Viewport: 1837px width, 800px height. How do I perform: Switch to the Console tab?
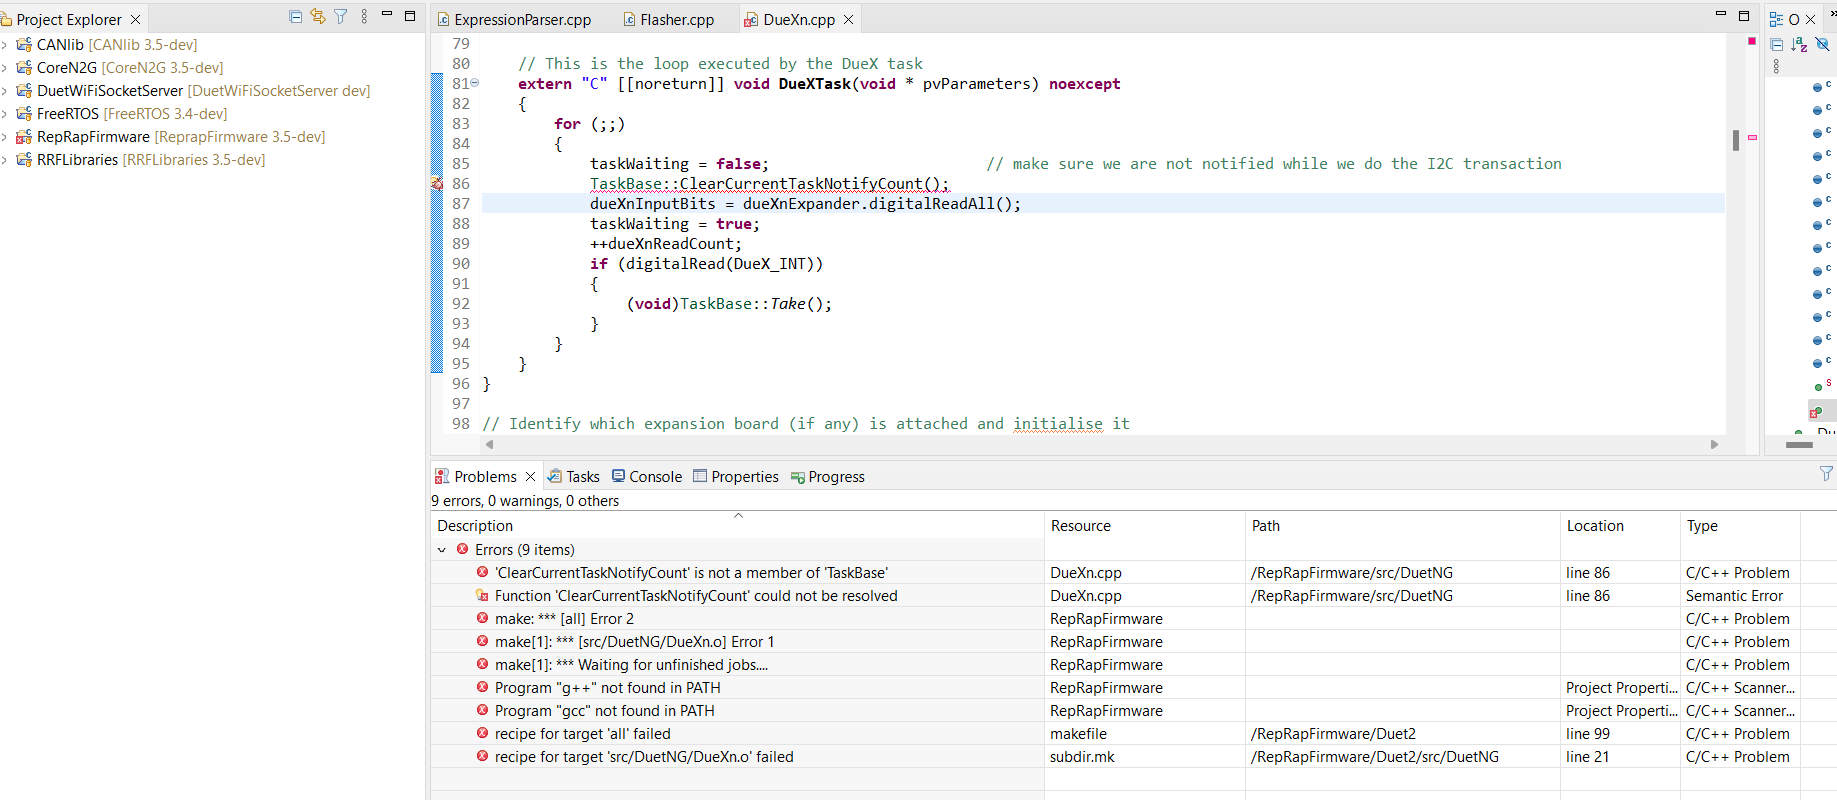pyautogui.click(x=647, y=477)
